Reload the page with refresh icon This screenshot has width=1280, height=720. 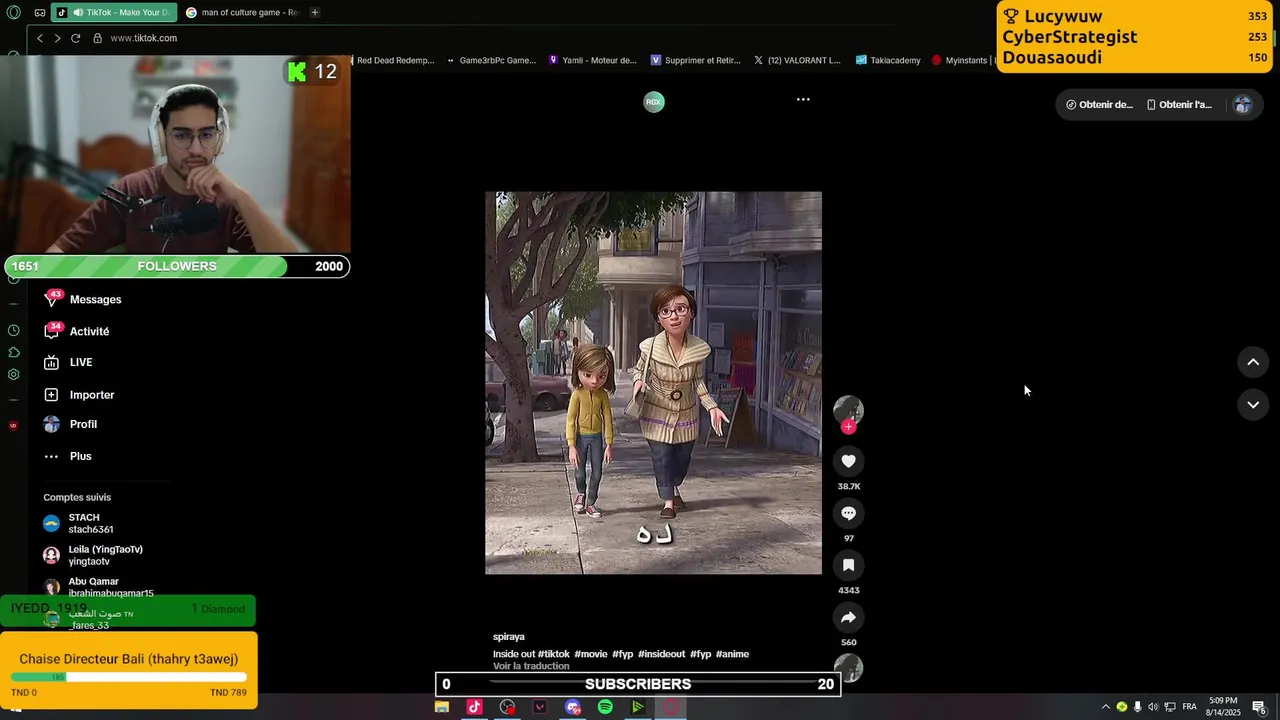pyautogui.click(x=75, y=38)
